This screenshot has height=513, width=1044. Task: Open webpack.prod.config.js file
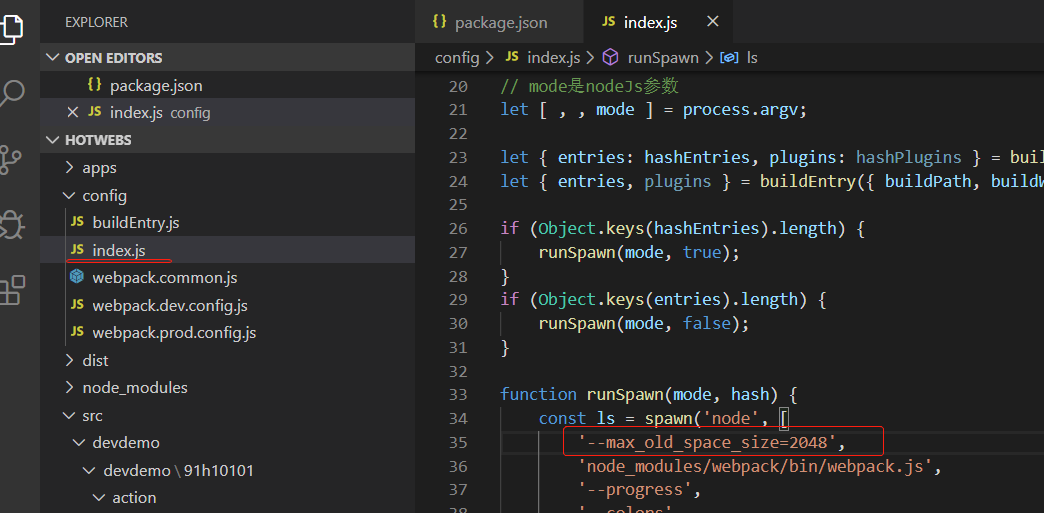click(x=174, y=332)
